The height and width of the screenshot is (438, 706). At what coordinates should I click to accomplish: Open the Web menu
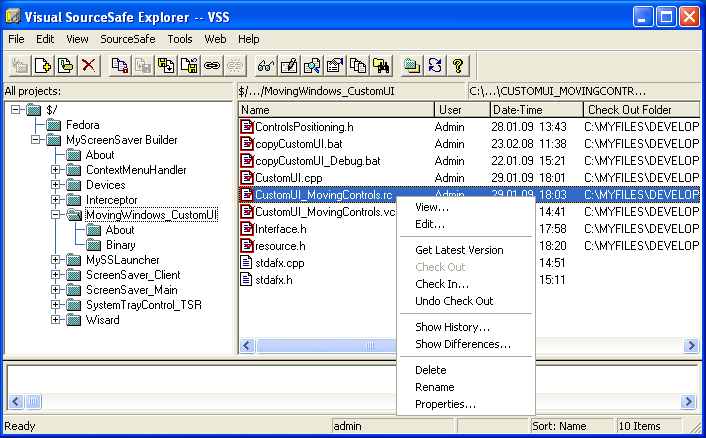pos(215,39)
